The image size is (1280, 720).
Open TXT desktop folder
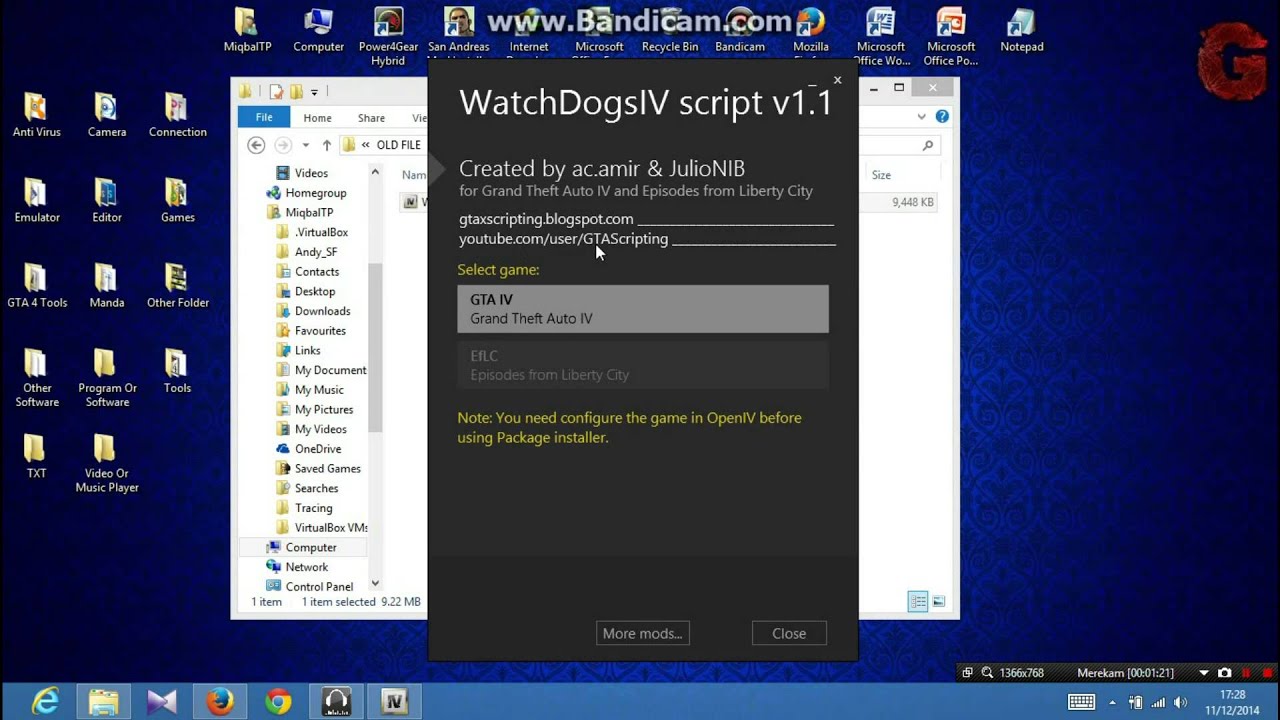tap(36, 457)
